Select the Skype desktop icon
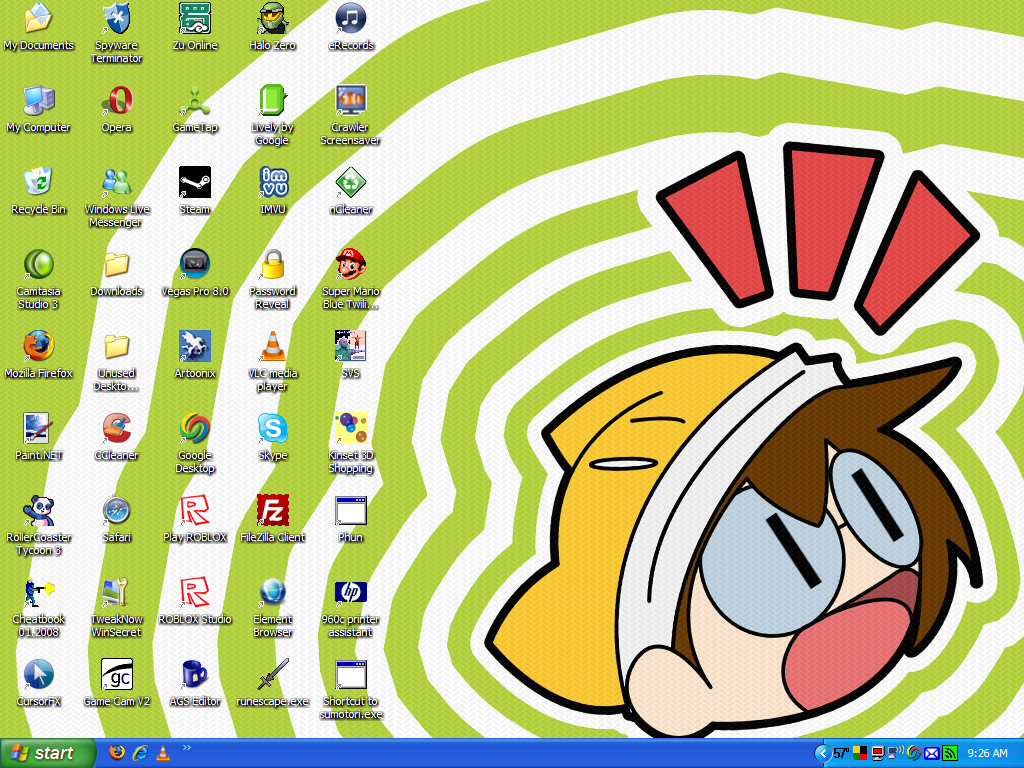This screenshot has width=1024, height=768. point(272,428)
